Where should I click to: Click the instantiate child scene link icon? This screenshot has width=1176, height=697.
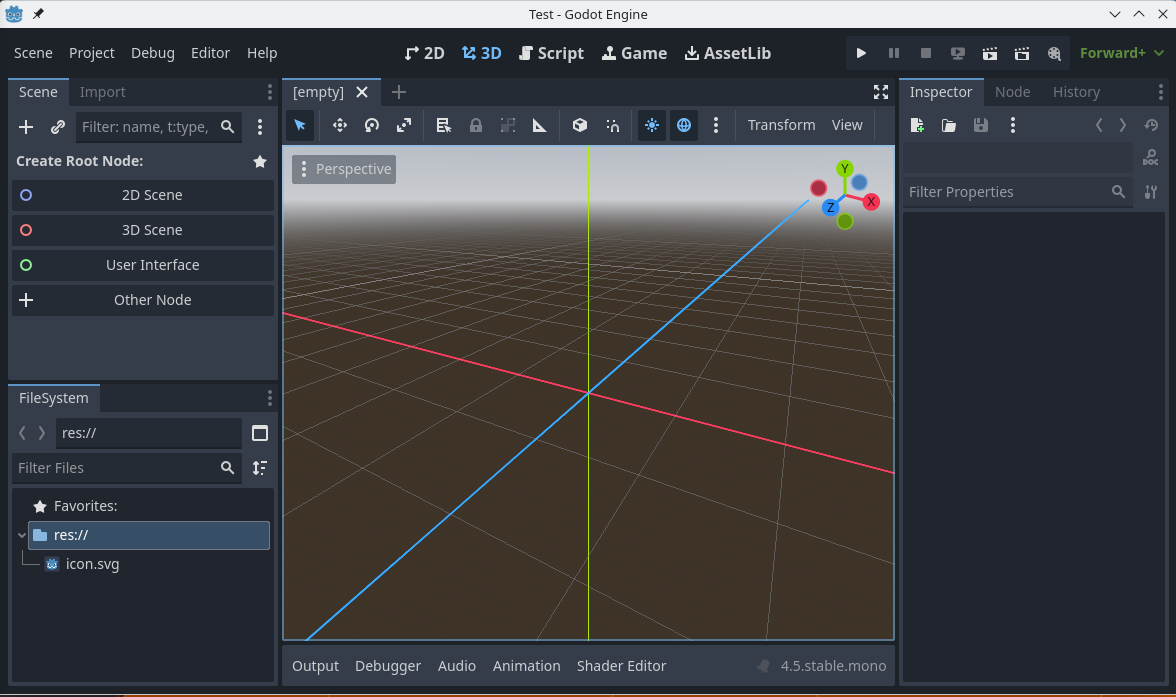tap(58, 127)
